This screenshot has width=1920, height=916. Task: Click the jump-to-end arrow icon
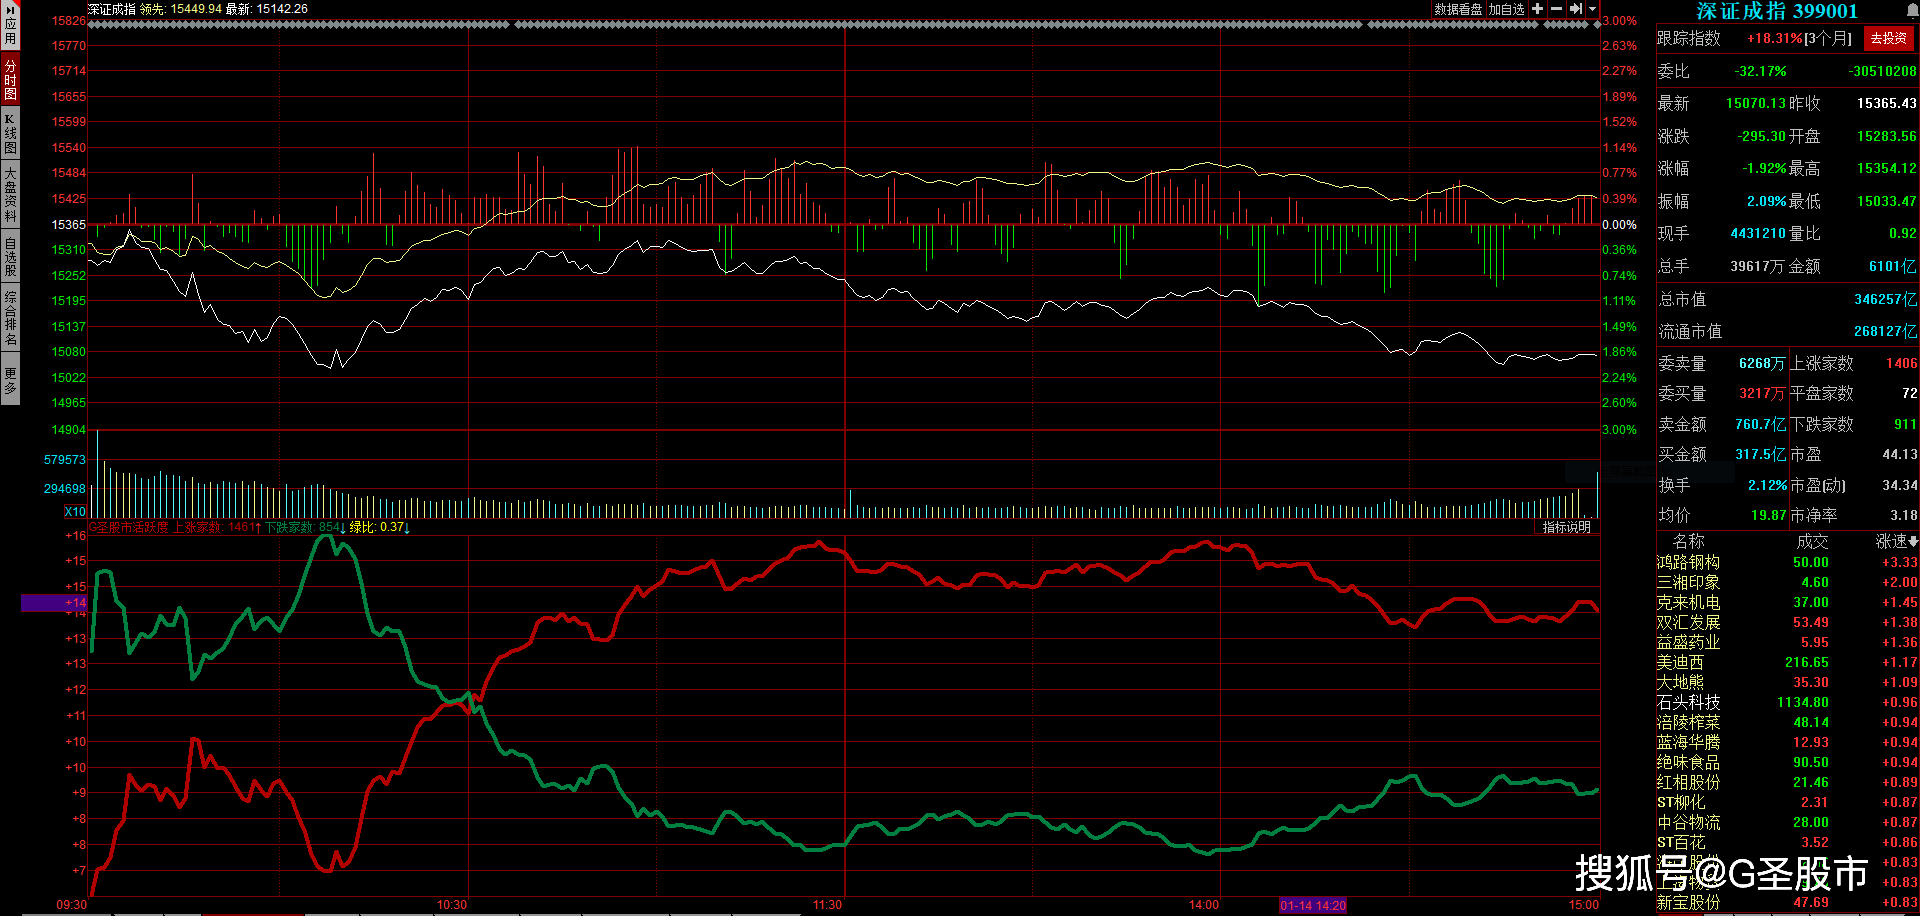[x=1576, y=9]
